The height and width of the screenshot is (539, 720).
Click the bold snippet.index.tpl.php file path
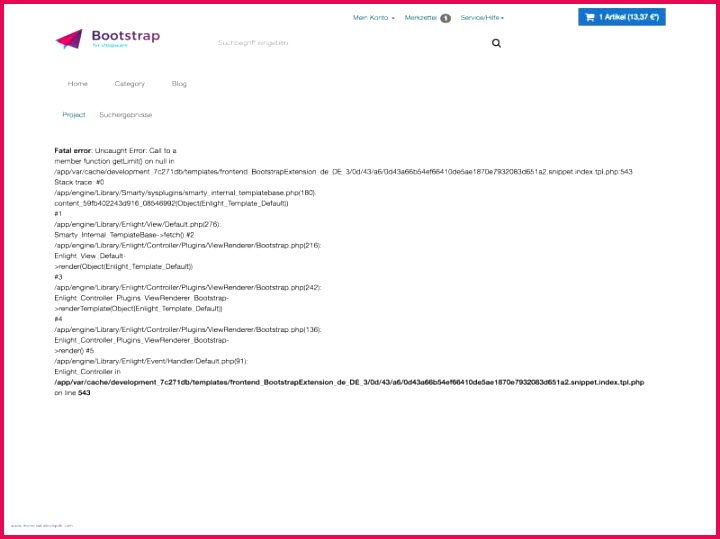(x=348, y=382)
